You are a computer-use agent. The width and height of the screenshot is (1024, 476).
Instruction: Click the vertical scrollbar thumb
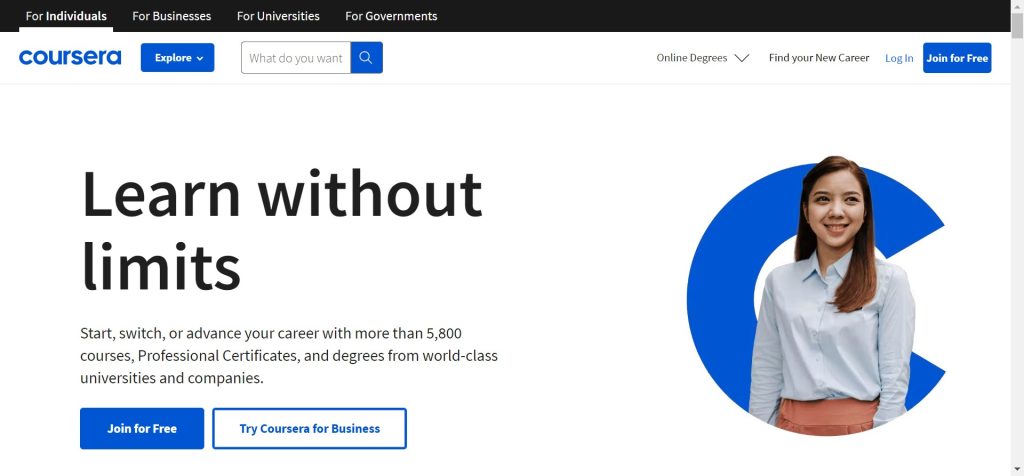pyautogui.click(x=1017, y=24)
